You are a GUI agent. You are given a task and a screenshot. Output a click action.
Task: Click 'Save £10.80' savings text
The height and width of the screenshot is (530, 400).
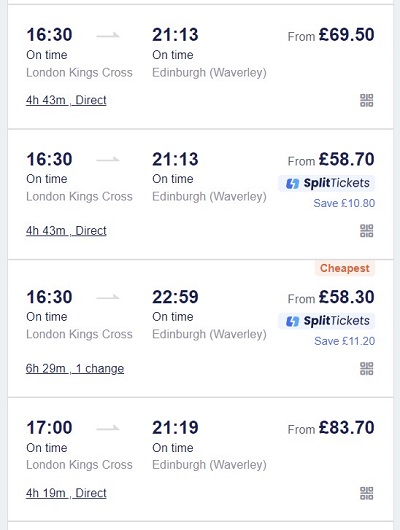[x=344, y=203]
